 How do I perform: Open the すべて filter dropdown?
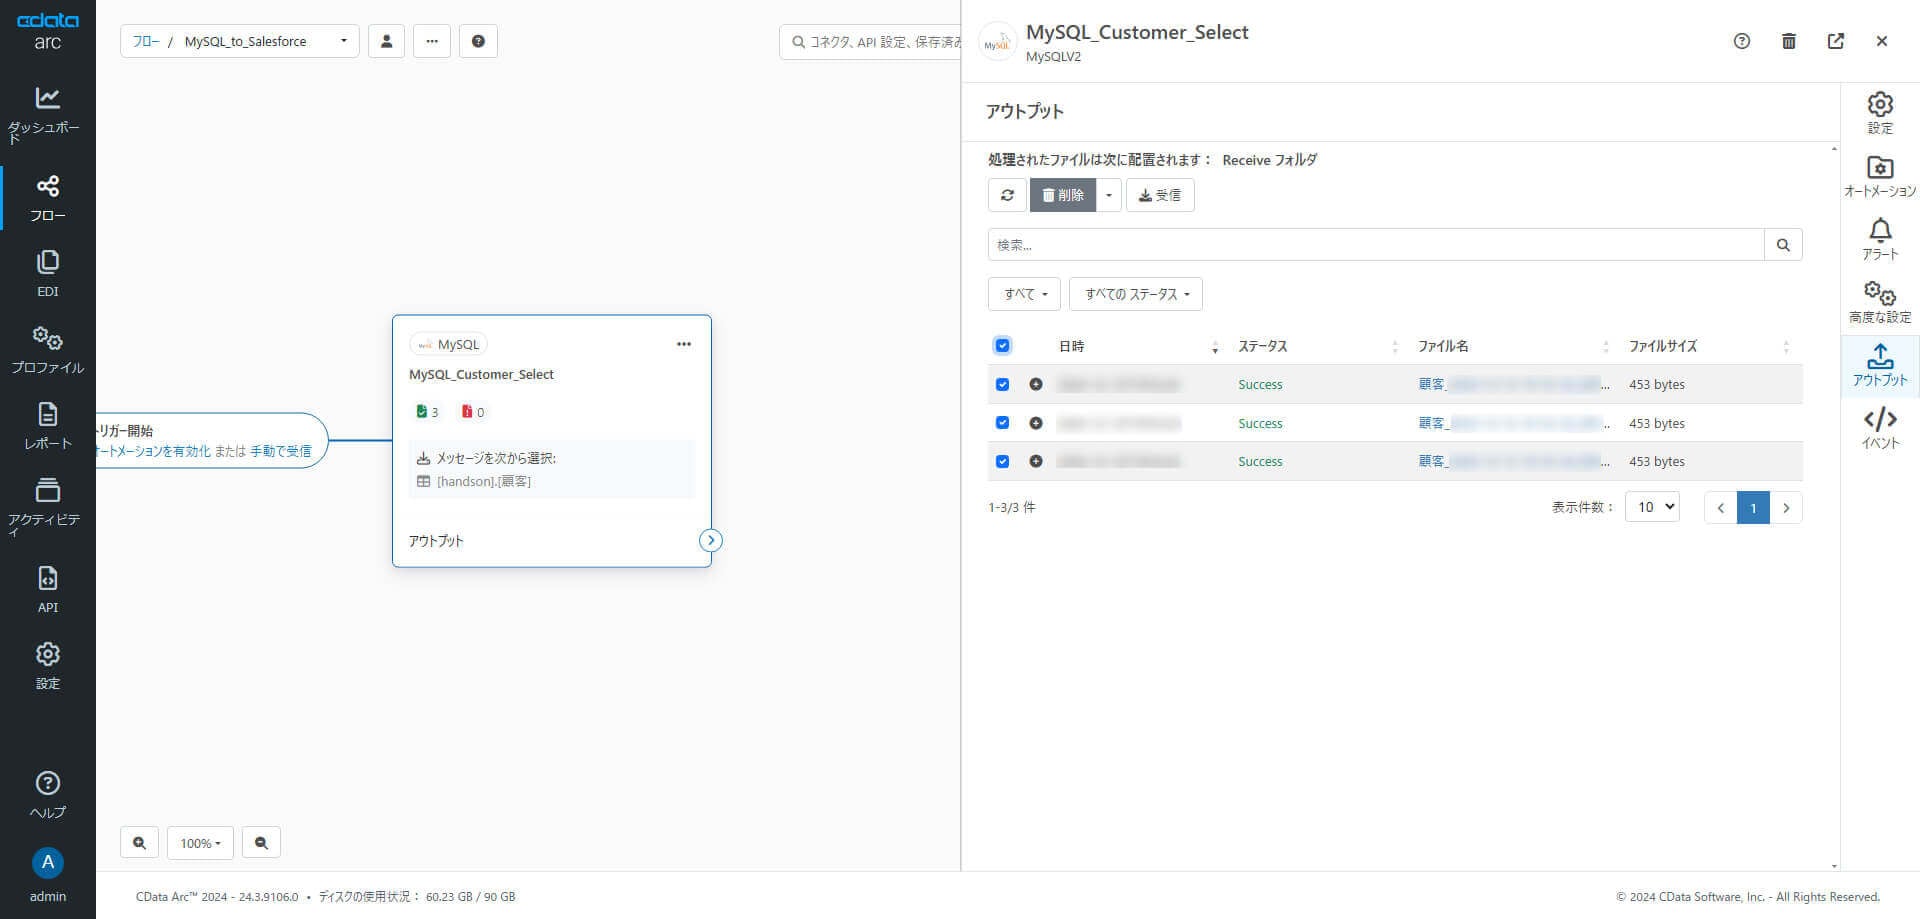1024,294
